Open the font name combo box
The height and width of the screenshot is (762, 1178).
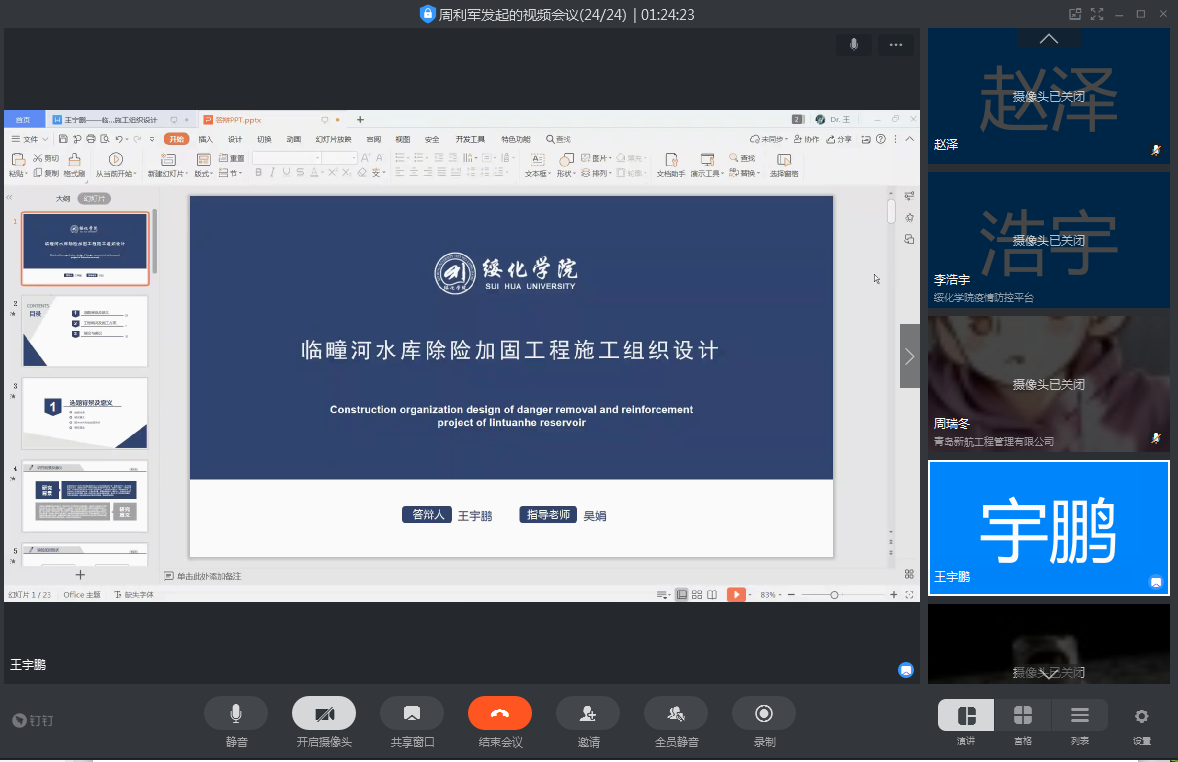(x=287, y=158)
